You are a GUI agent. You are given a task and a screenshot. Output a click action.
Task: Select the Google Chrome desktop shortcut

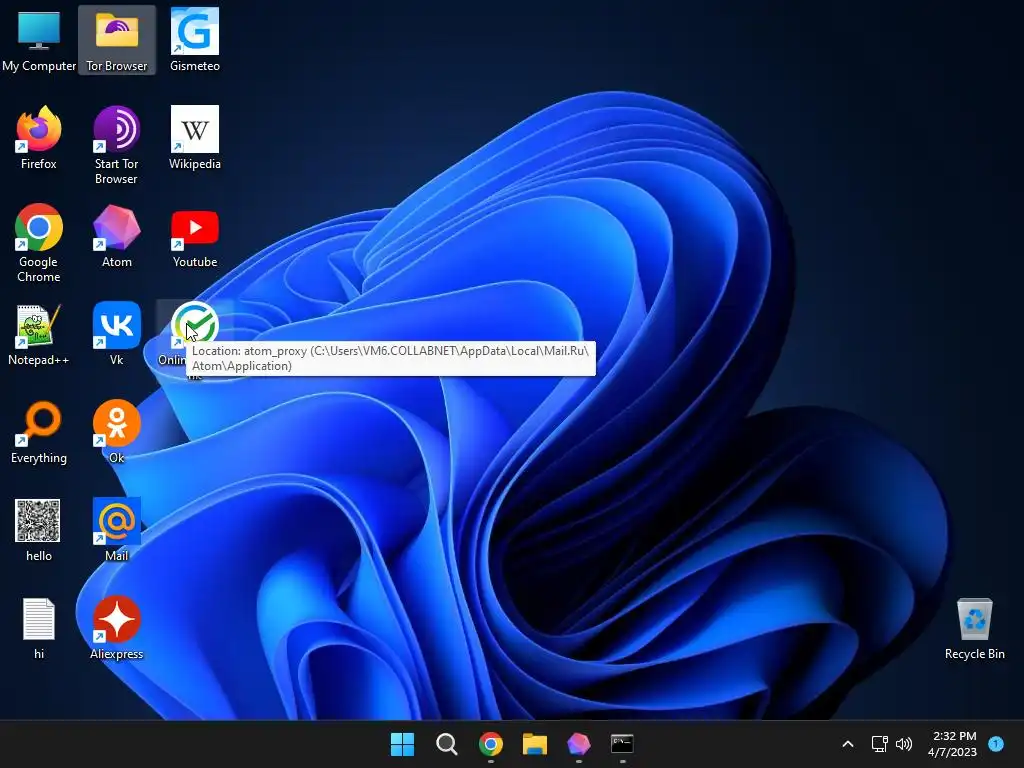point(39,243)
